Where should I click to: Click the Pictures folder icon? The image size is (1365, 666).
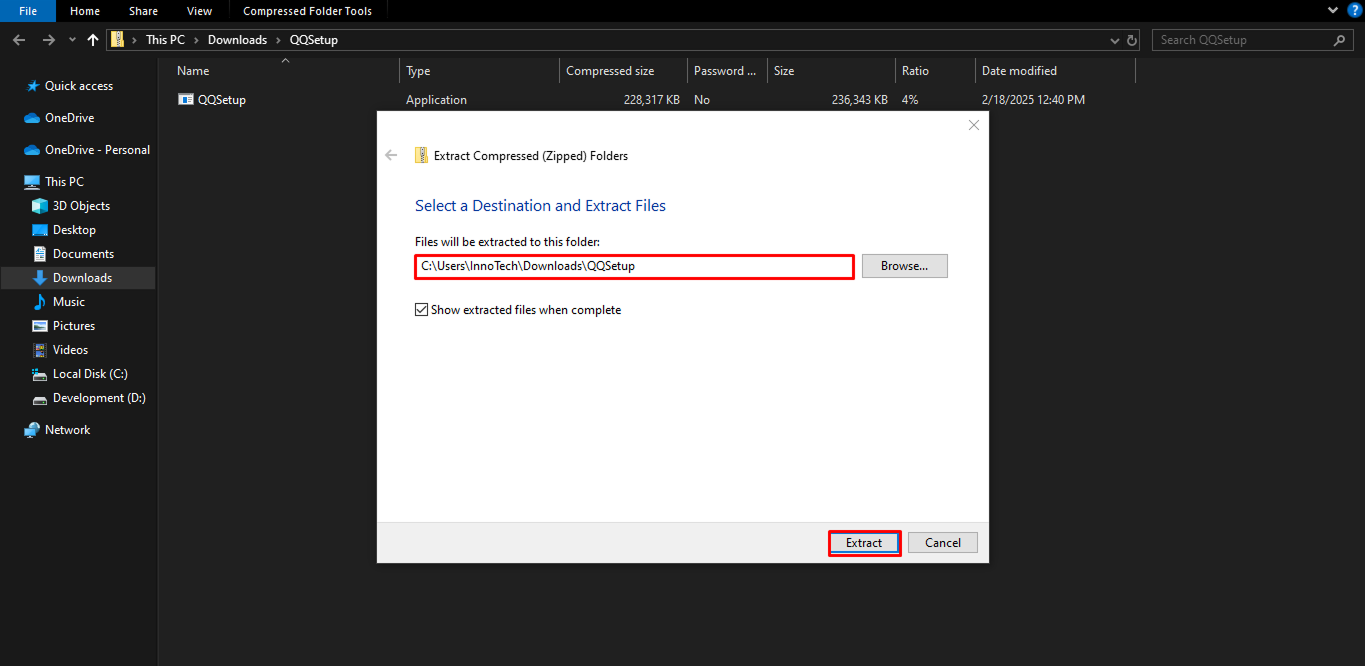tap(40, 326)
